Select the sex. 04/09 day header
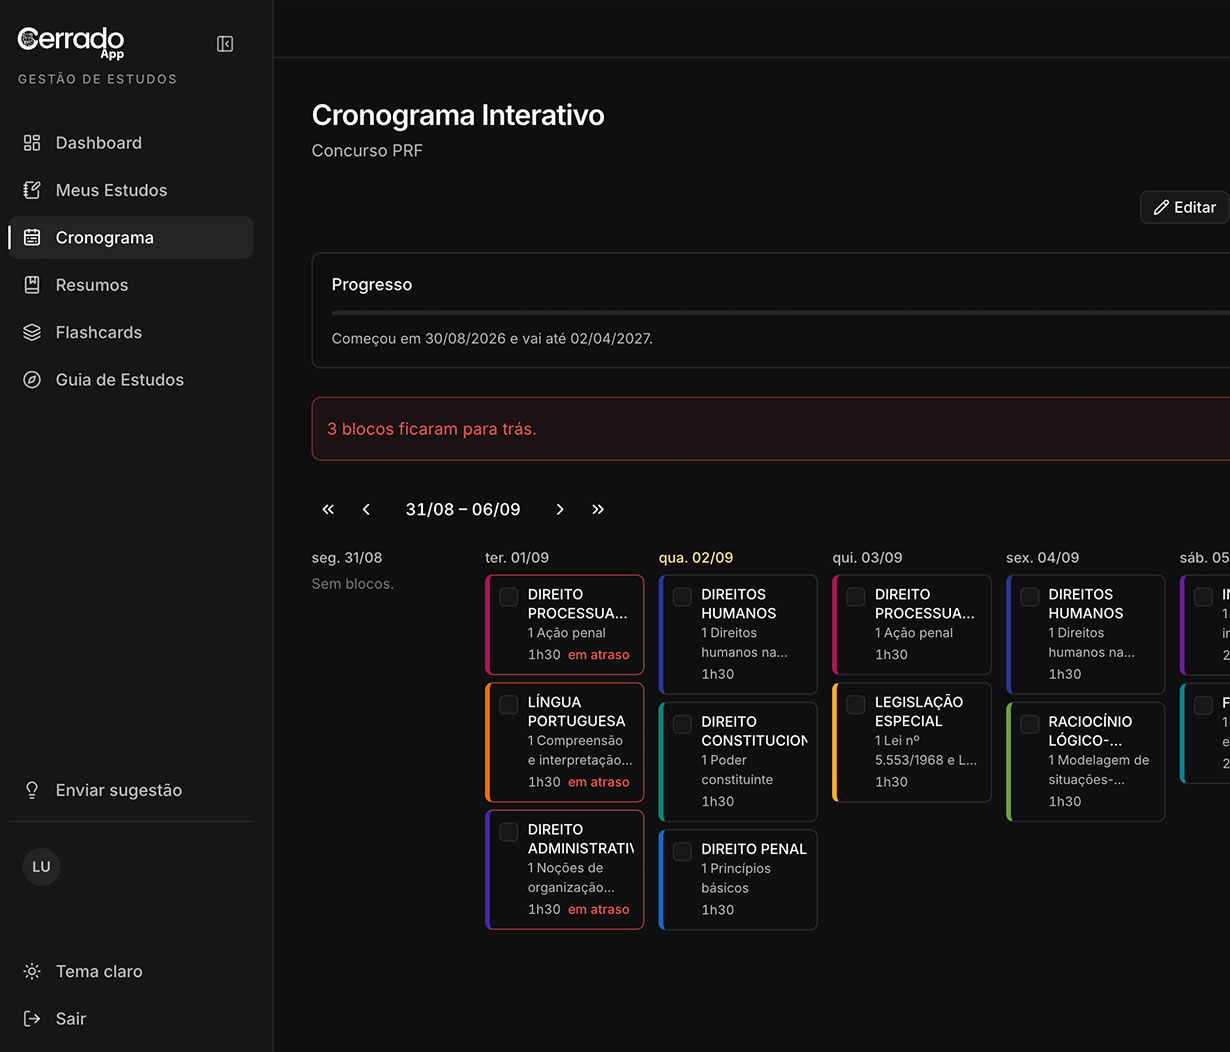 (1043, 557)
